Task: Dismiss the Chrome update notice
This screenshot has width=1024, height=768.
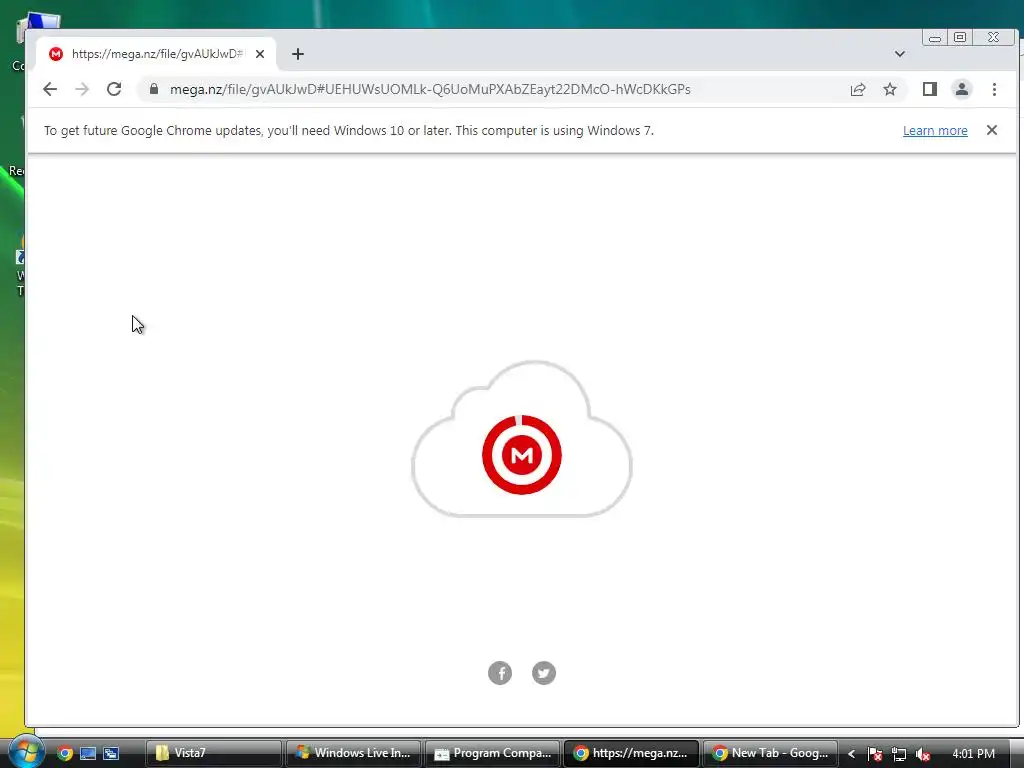Action: coord(991,130)
